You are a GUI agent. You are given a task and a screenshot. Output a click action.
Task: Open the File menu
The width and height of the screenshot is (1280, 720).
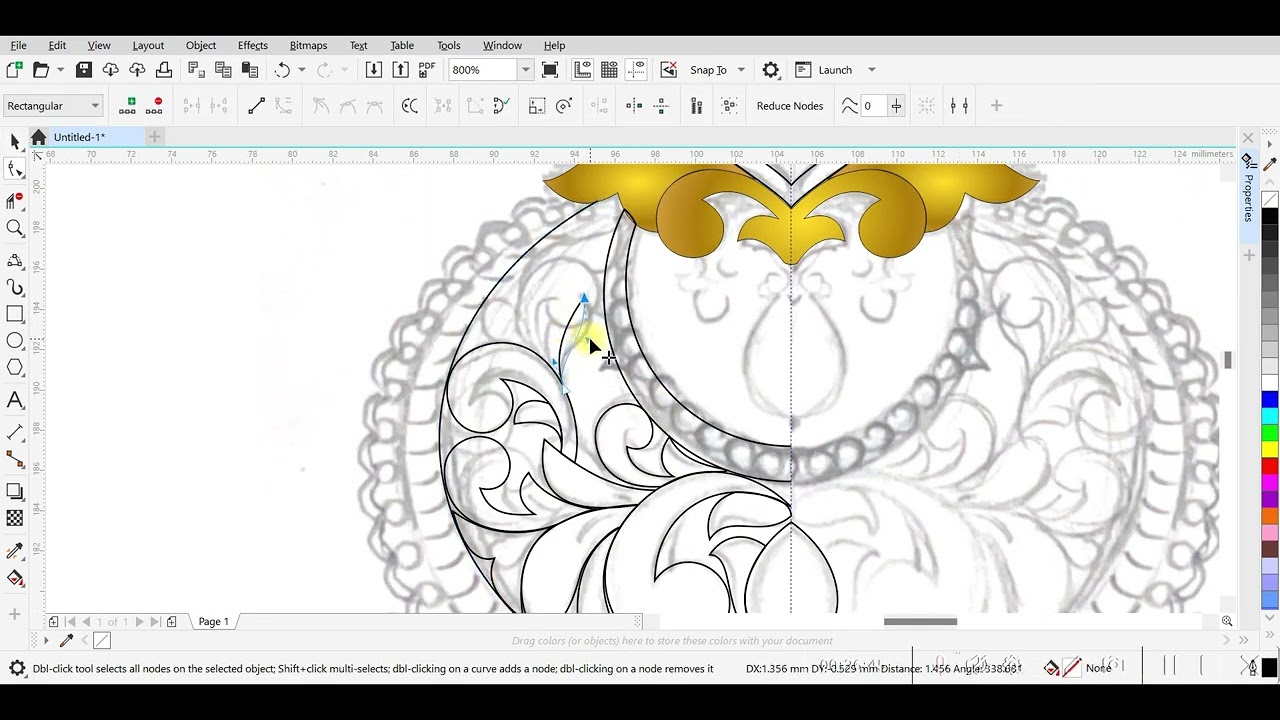pyautogui.click(x=19, y=45)
